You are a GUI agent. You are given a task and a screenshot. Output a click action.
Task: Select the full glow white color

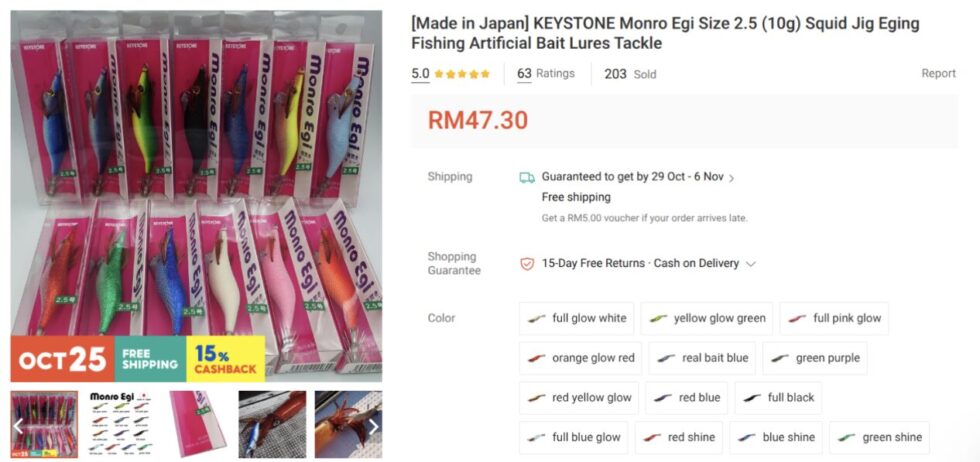576,318
